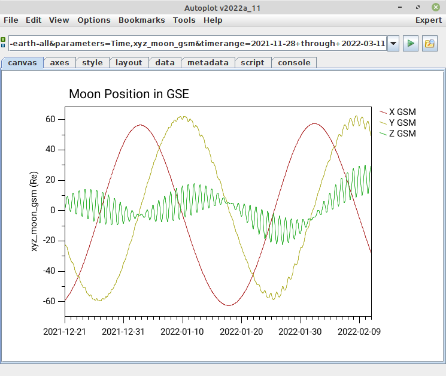Open the Tools menu
This screenshot has width=446, height=376.
pos(184,20)
